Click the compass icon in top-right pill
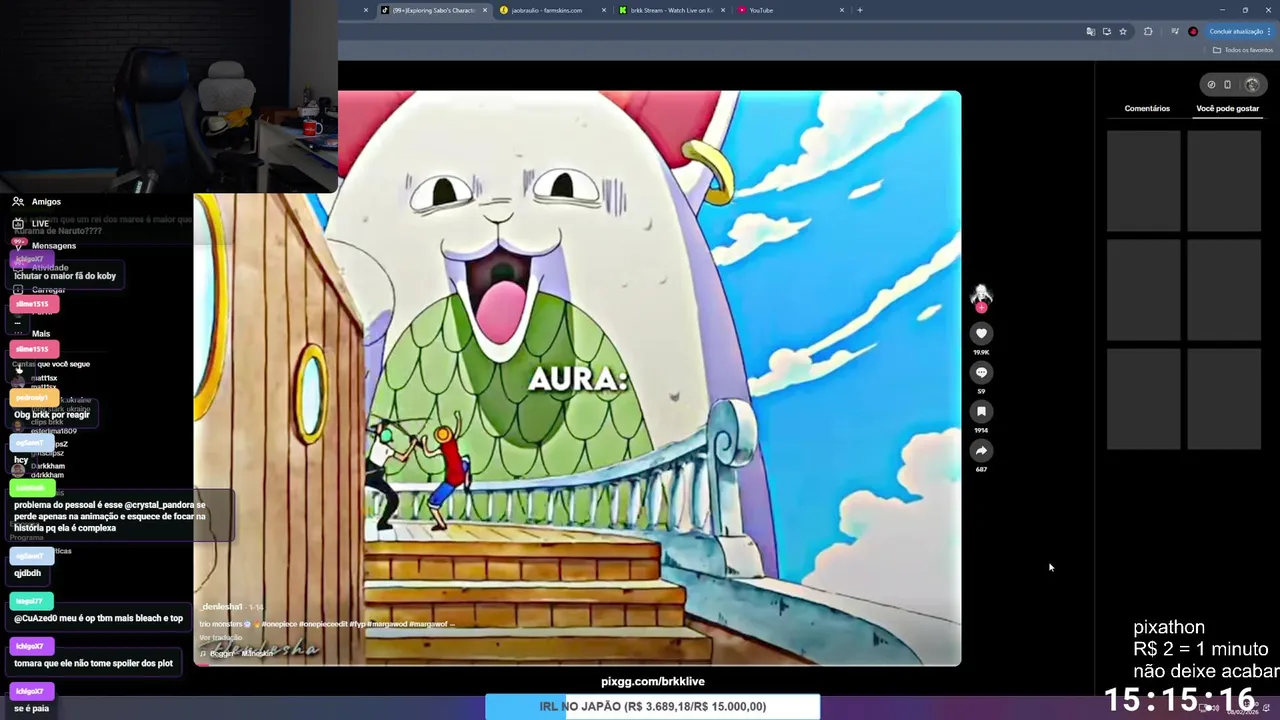Screen dimensions: 1280x720 pyautogui.click(x=1211, y=84)
